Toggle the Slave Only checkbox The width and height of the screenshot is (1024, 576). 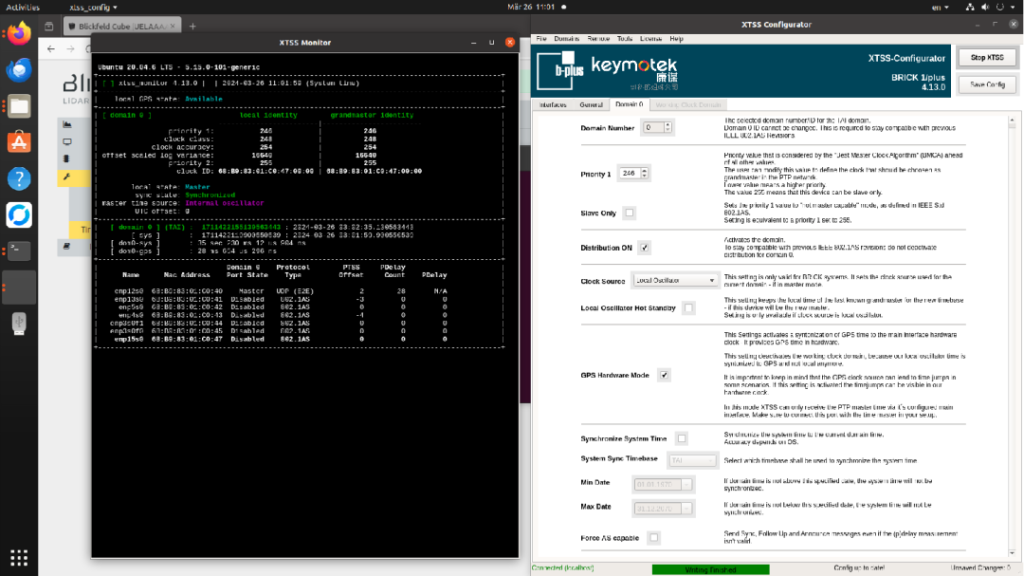point(629,213)
